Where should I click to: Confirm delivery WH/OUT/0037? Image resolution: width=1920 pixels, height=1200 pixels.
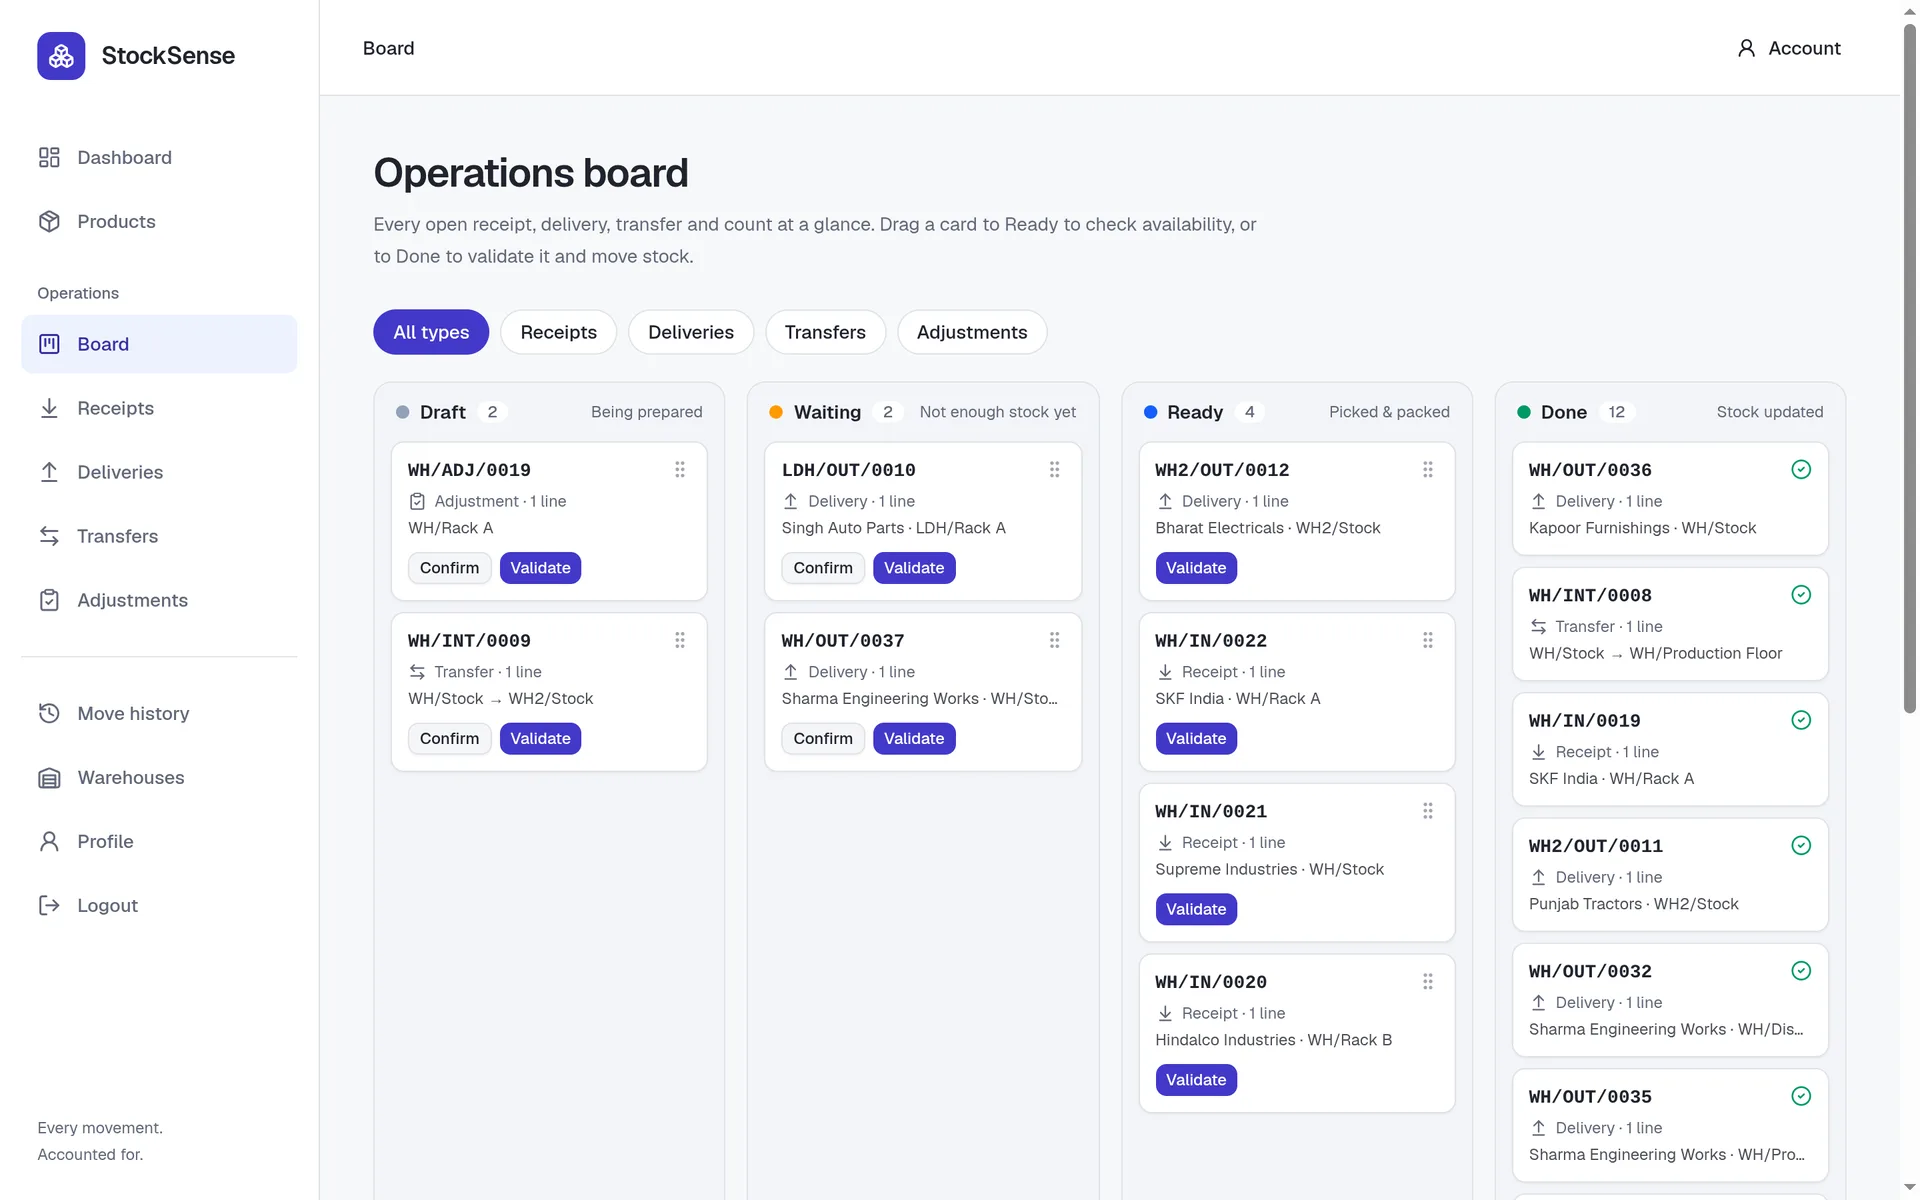(x=823, y=739)
